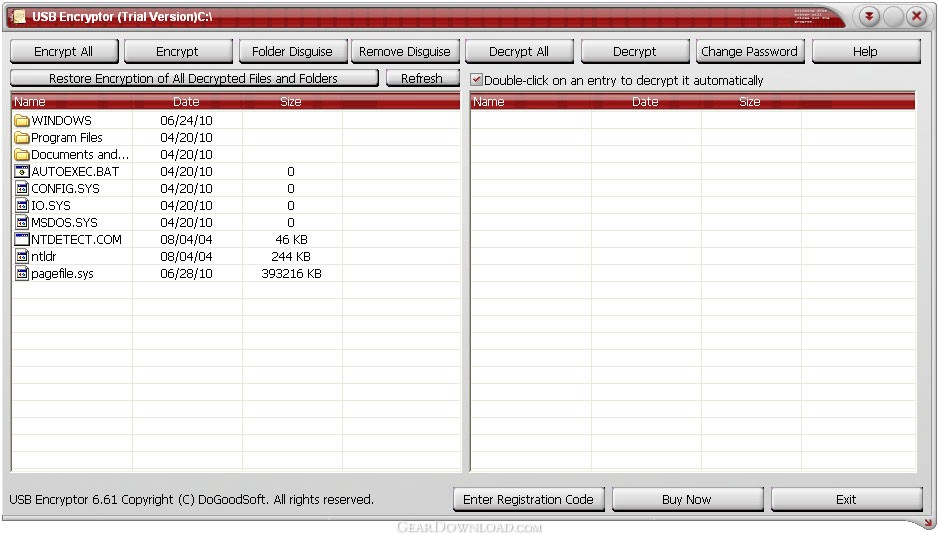Click the copyright text in status bar
Viewport: 939px width, 535px height.
(x=192, y=500)
